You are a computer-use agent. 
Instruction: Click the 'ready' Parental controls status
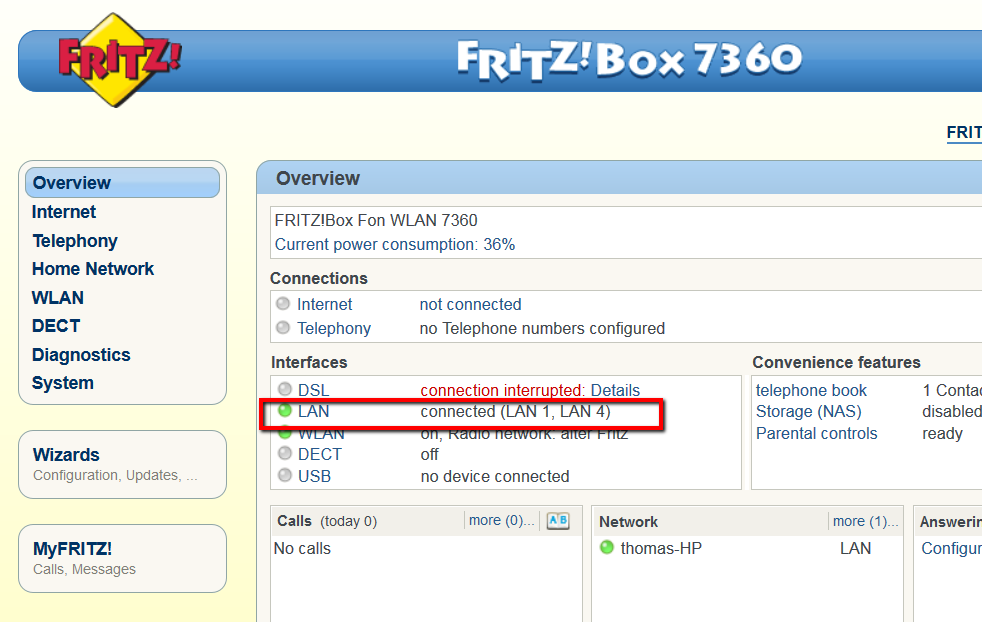942,433
